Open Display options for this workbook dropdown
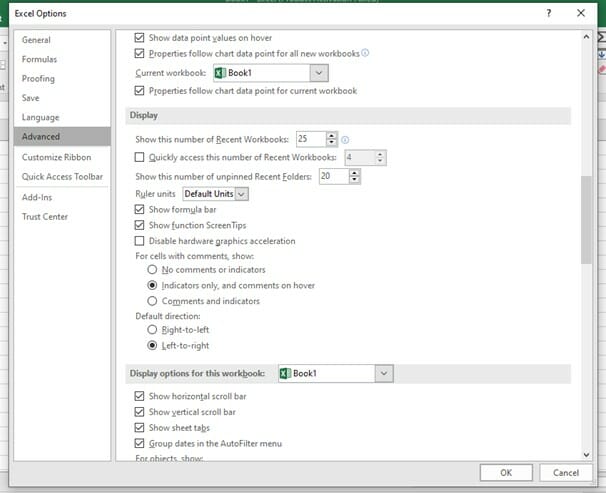Screen dimensions: 606x493 coord(384,374)
